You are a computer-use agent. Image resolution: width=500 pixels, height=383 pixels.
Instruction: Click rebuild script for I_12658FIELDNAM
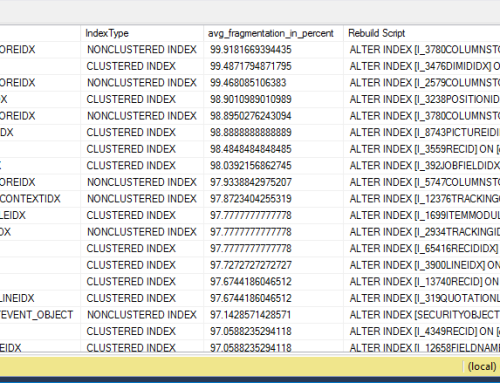click(422, 347)
